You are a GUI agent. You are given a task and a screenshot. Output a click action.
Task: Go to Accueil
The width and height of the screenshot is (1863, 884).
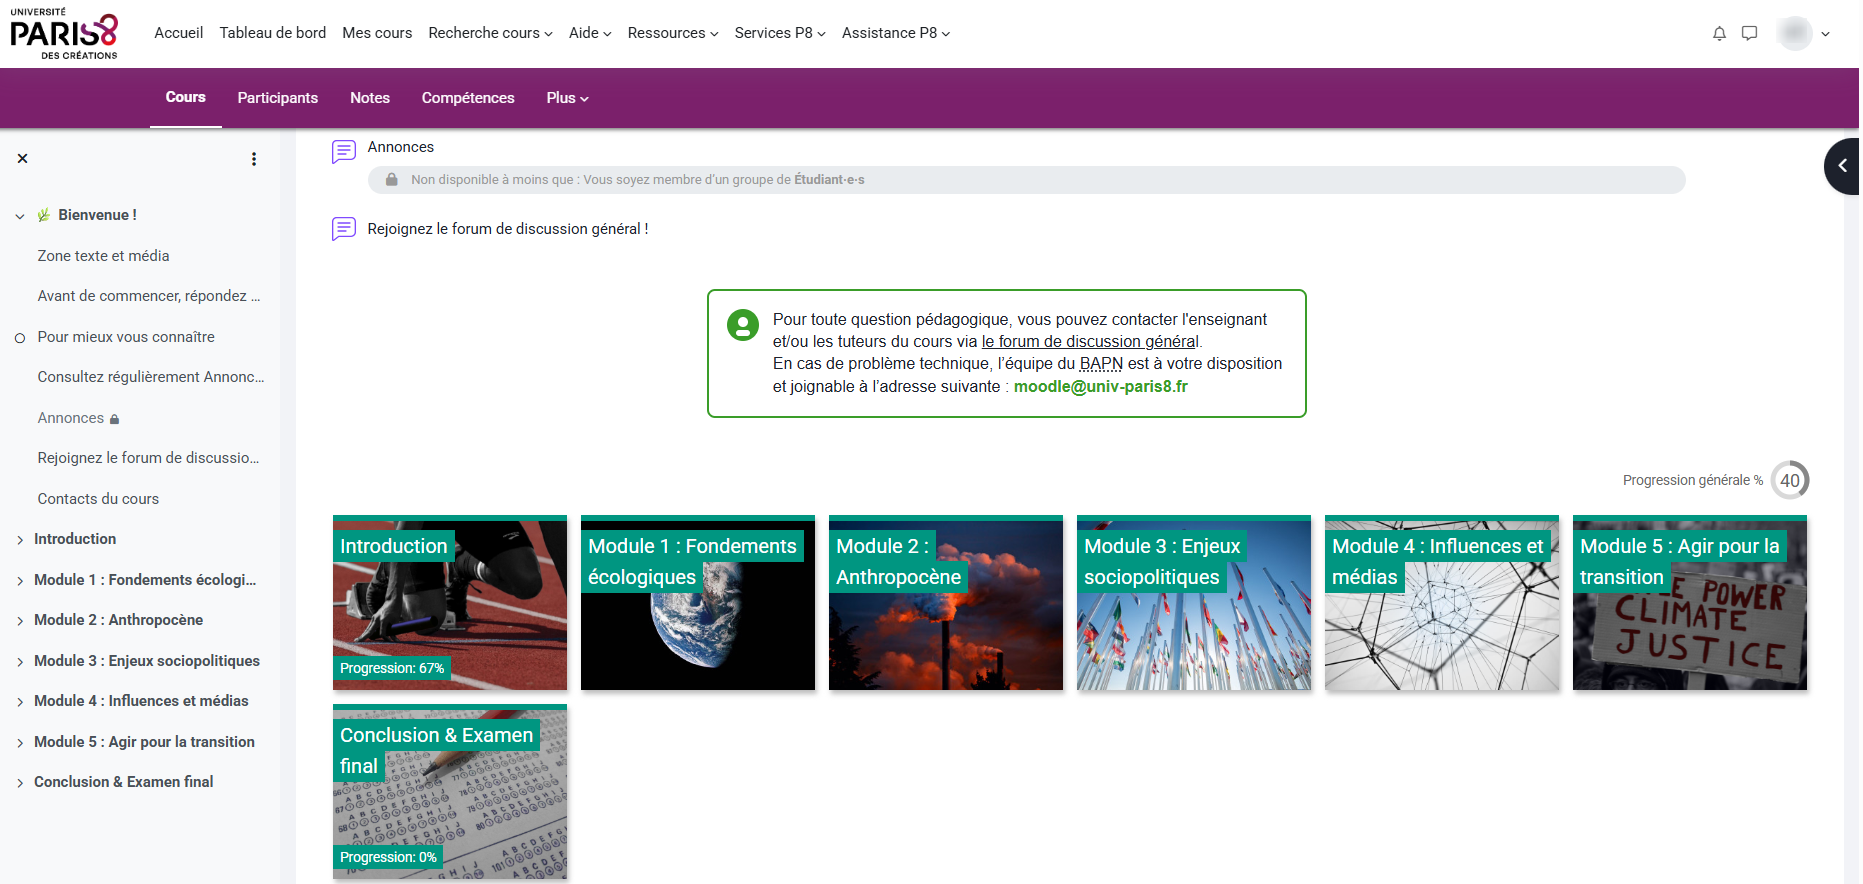coord(179,33)
